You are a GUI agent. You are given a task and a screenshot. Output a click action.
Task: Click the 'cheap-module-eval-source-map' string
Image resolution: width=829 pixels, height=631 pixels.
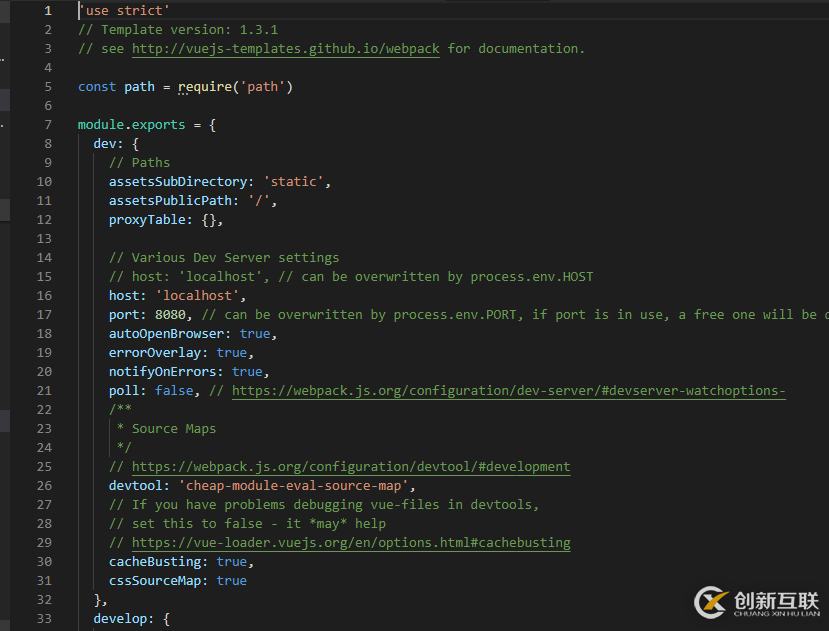click(x=293, y=486)
